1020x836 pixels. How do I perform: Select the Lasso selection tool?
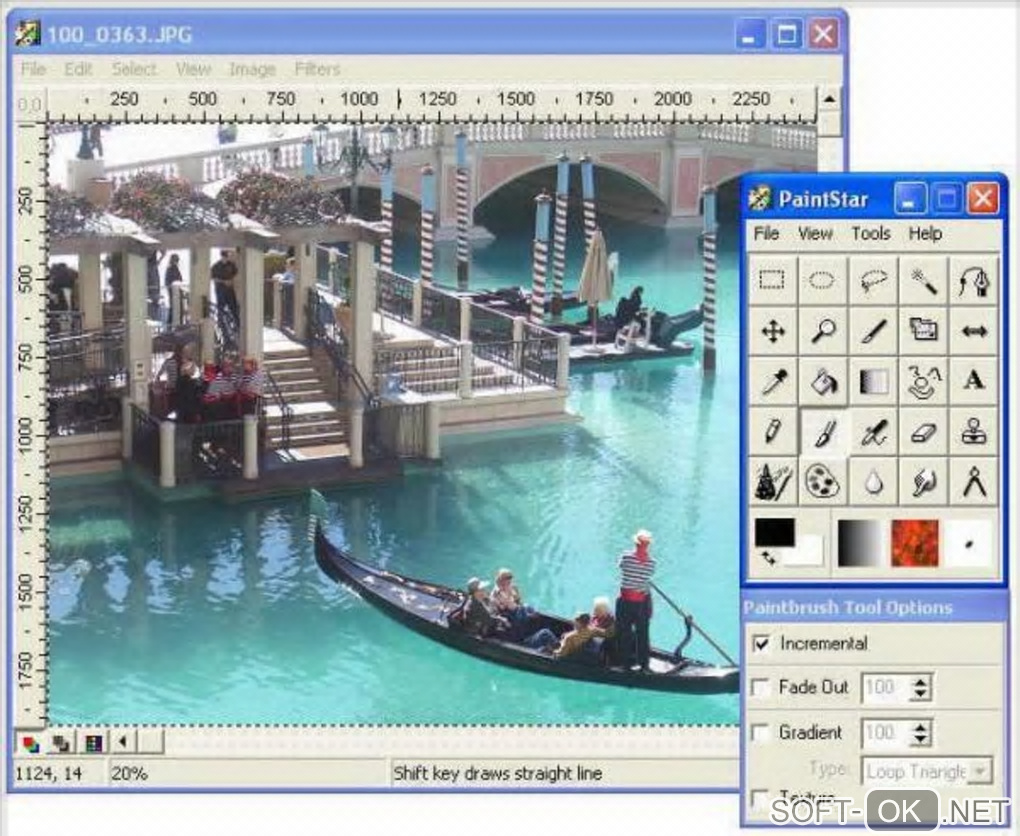(873, 280)
